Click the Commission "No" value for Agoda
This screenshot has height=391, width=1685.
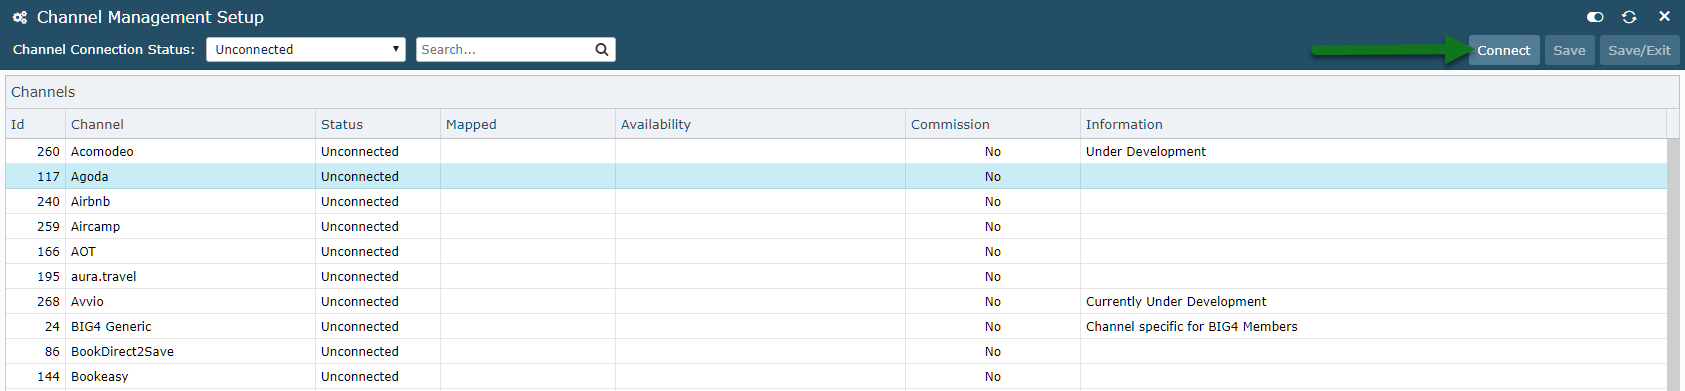pyautogui.click(x=993, y=176)
